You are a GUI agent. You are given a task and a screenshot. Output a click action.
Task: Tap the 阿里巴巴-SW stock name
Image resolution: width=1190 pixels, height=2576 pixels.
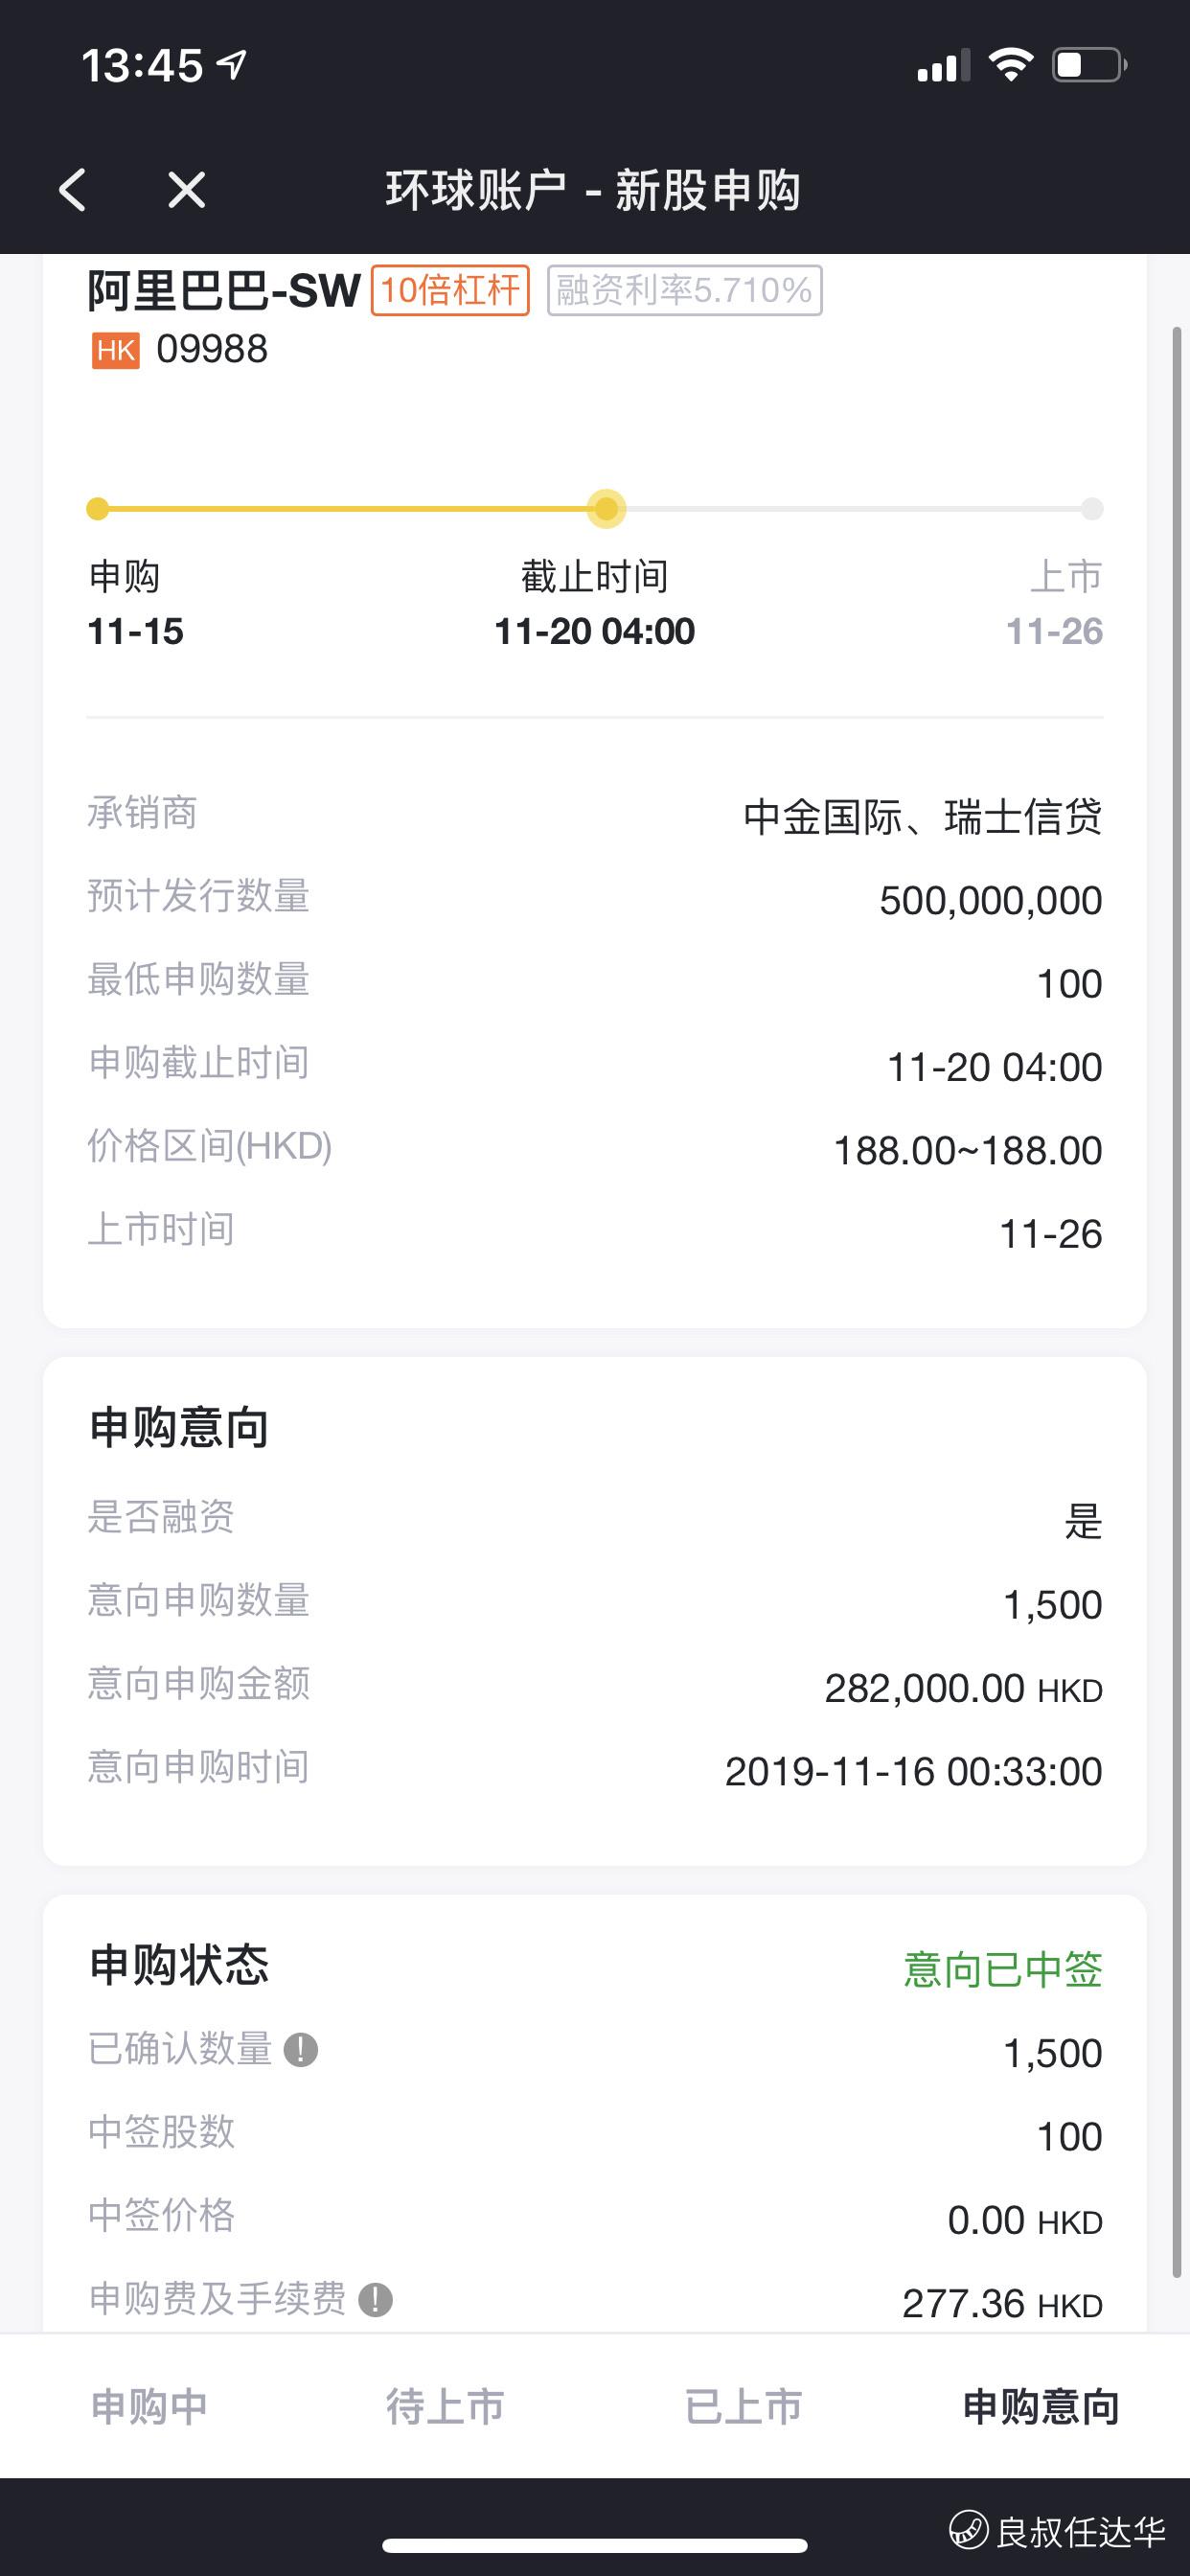point(224,291)
